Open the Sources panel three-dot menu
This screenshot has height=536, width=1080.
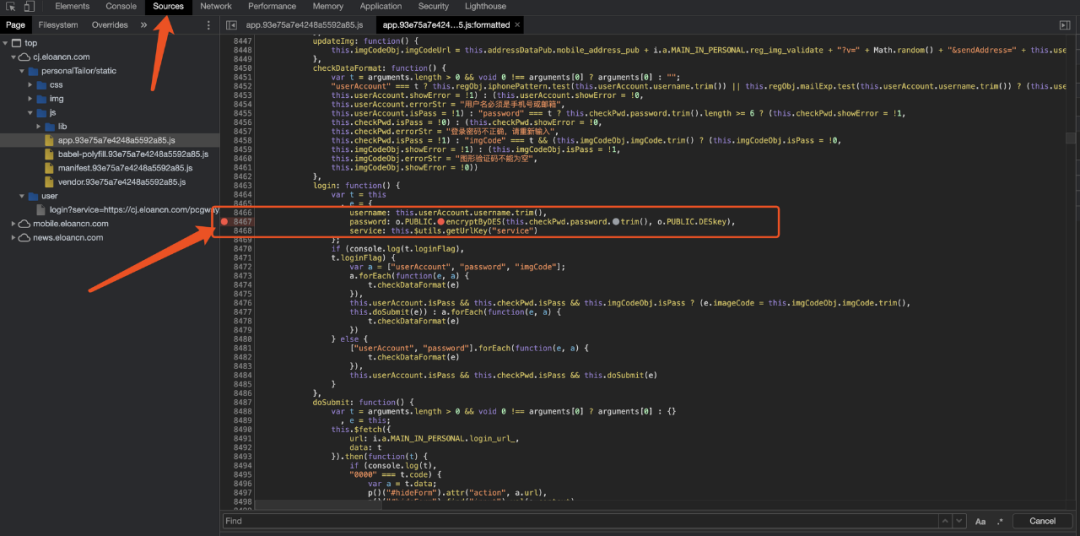(209, 25)
